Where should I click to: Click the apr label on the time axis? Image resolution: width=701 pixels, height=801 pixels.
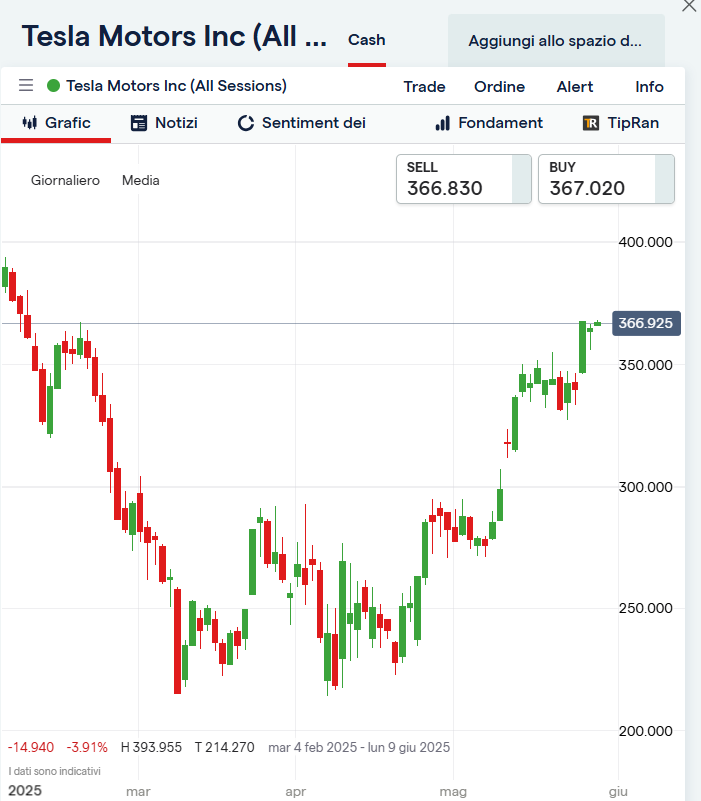[295, 792]
